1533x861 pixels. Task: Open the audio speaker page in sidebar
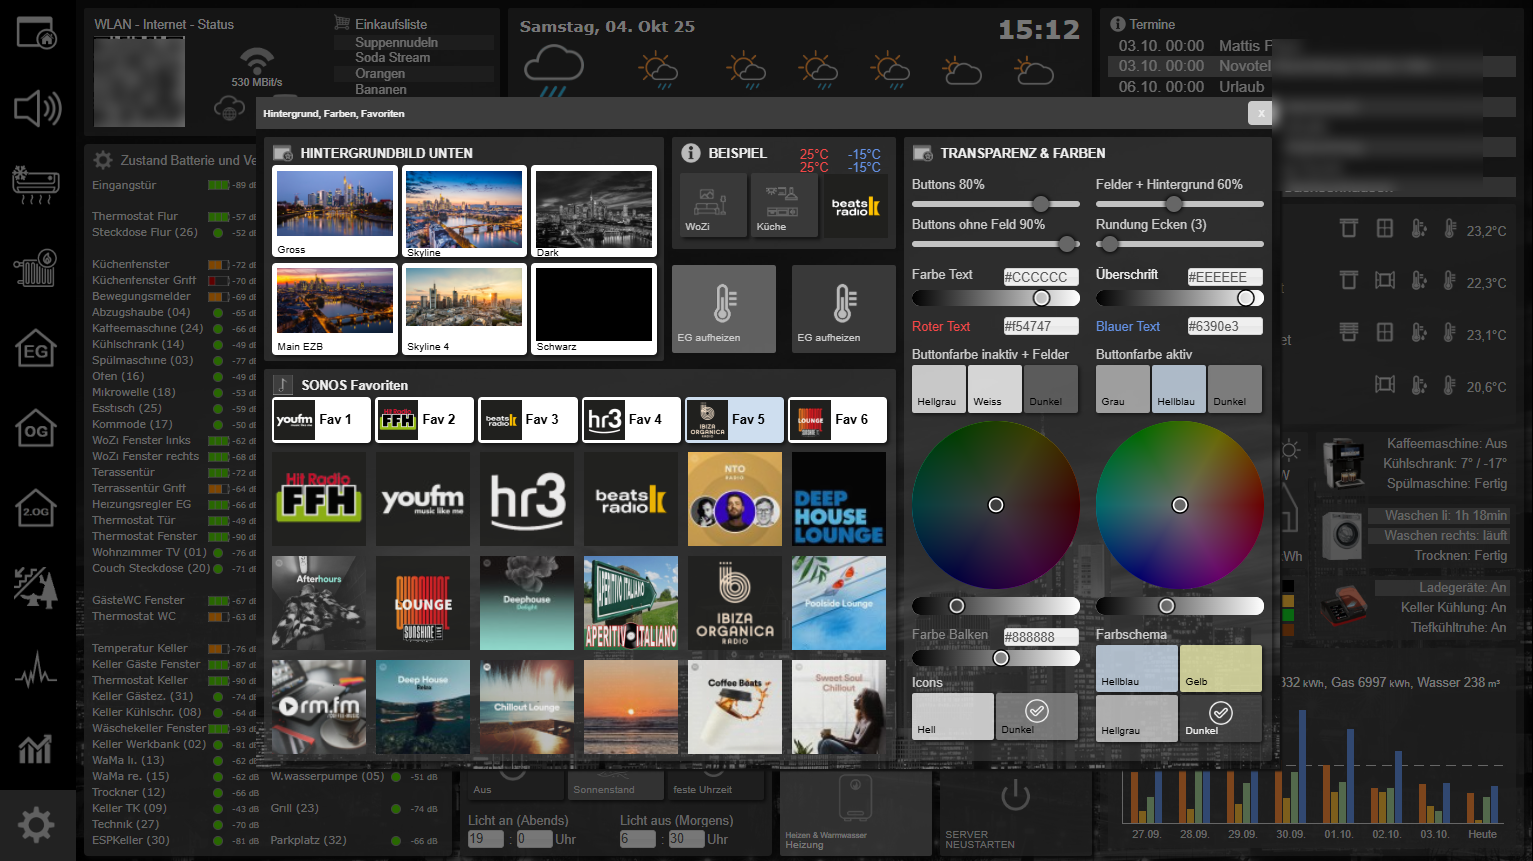[x=37, y=108]
